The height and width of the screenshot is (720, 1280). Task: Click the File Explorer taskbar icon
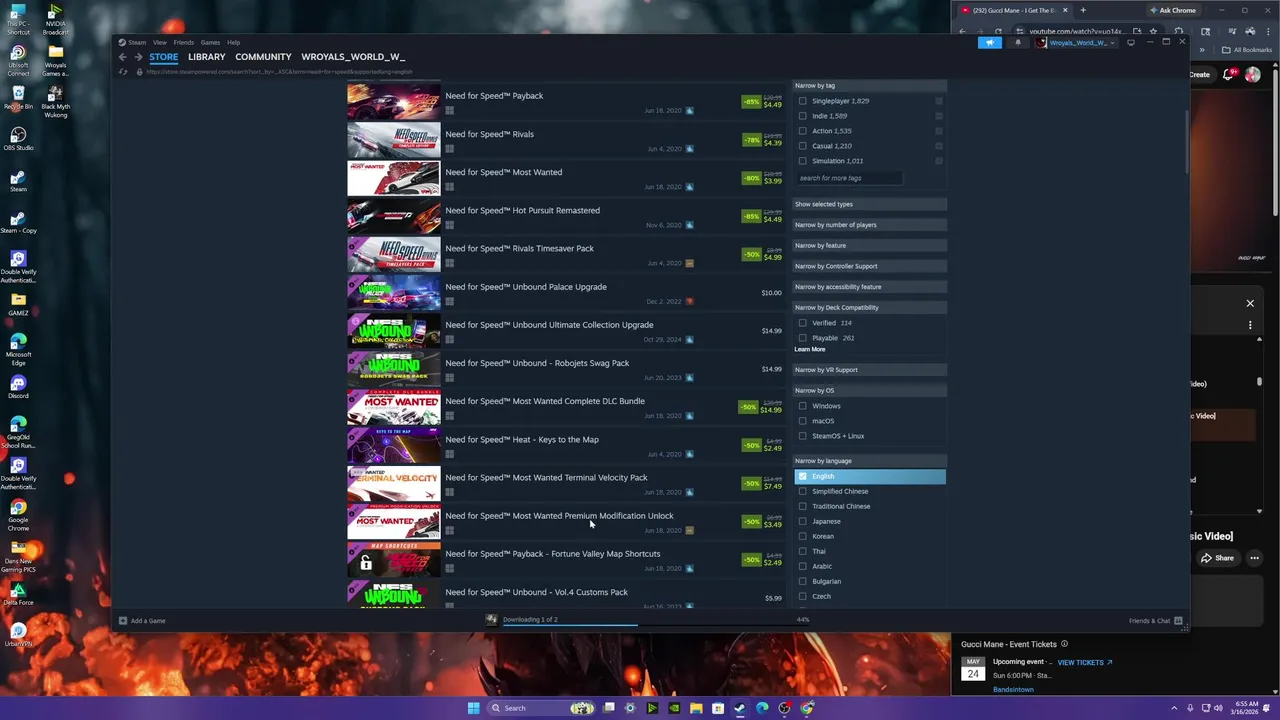coord(696,708)
